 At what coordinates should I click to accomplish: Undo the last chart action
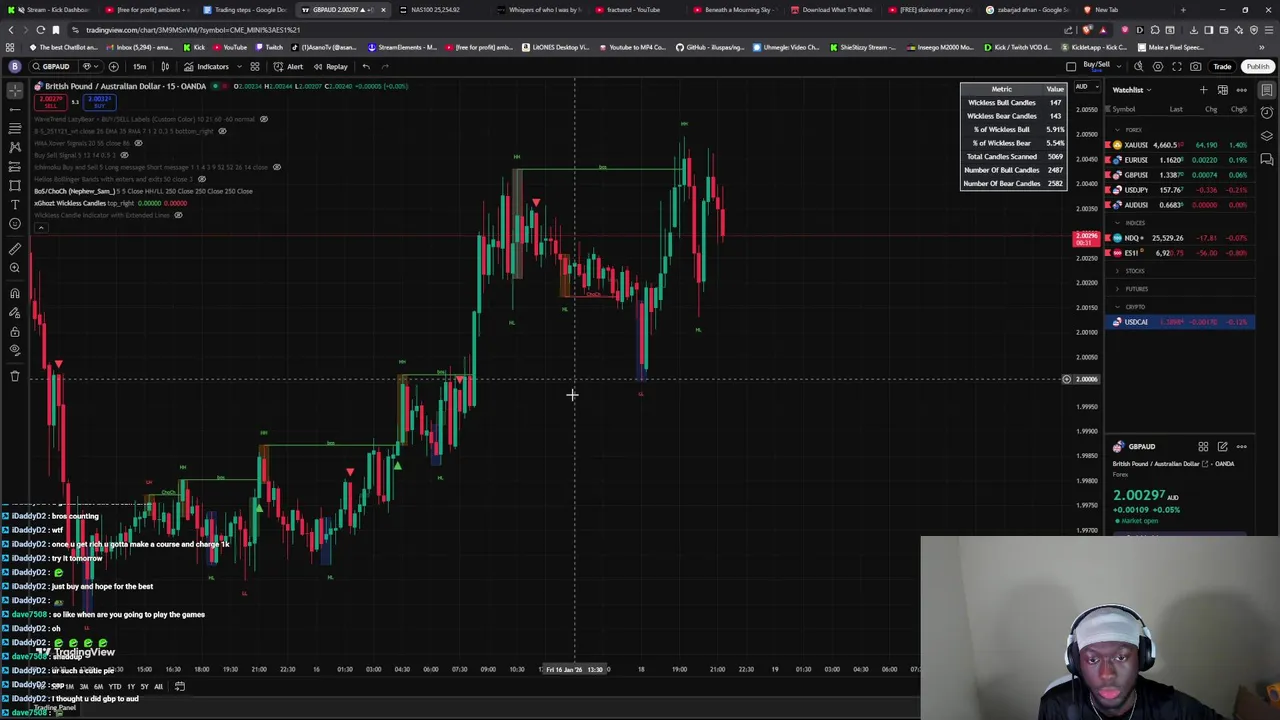pos(366,67)
